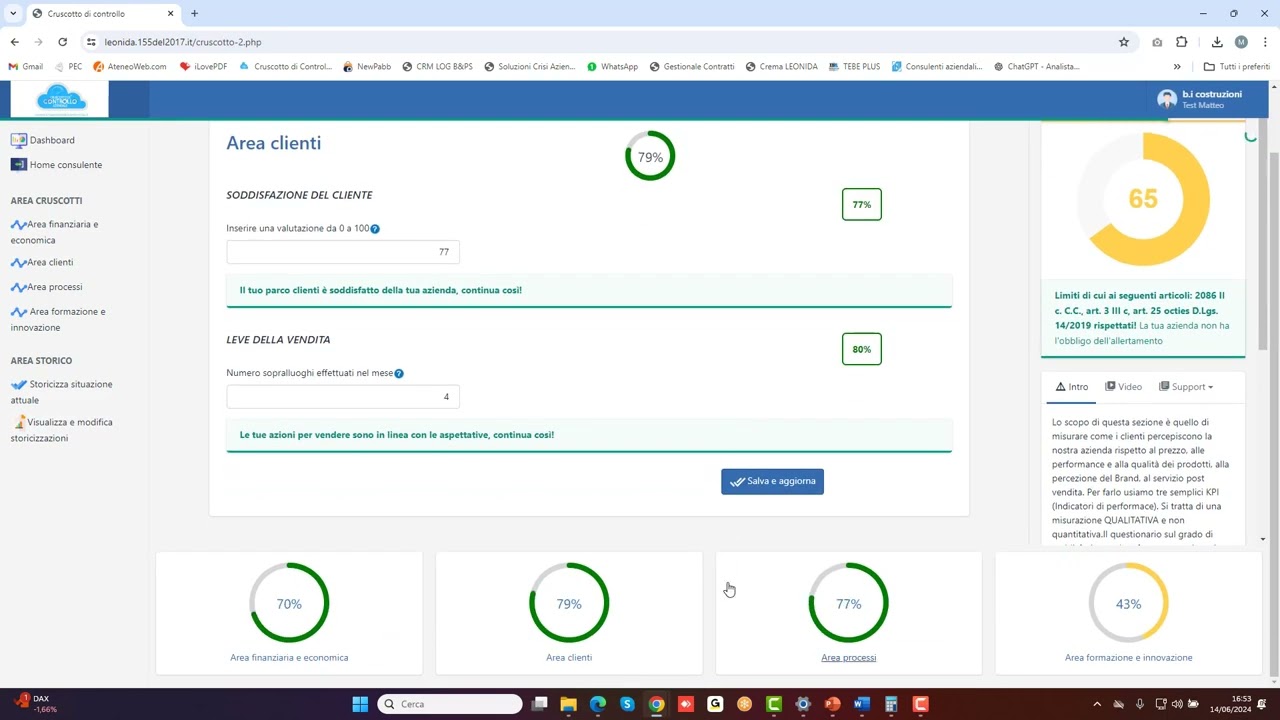The width and height of the screenshot is (1280, 720).
Task: Click the 'Numero sopralluoghi' input field
Action: click(x=342, y=397)
